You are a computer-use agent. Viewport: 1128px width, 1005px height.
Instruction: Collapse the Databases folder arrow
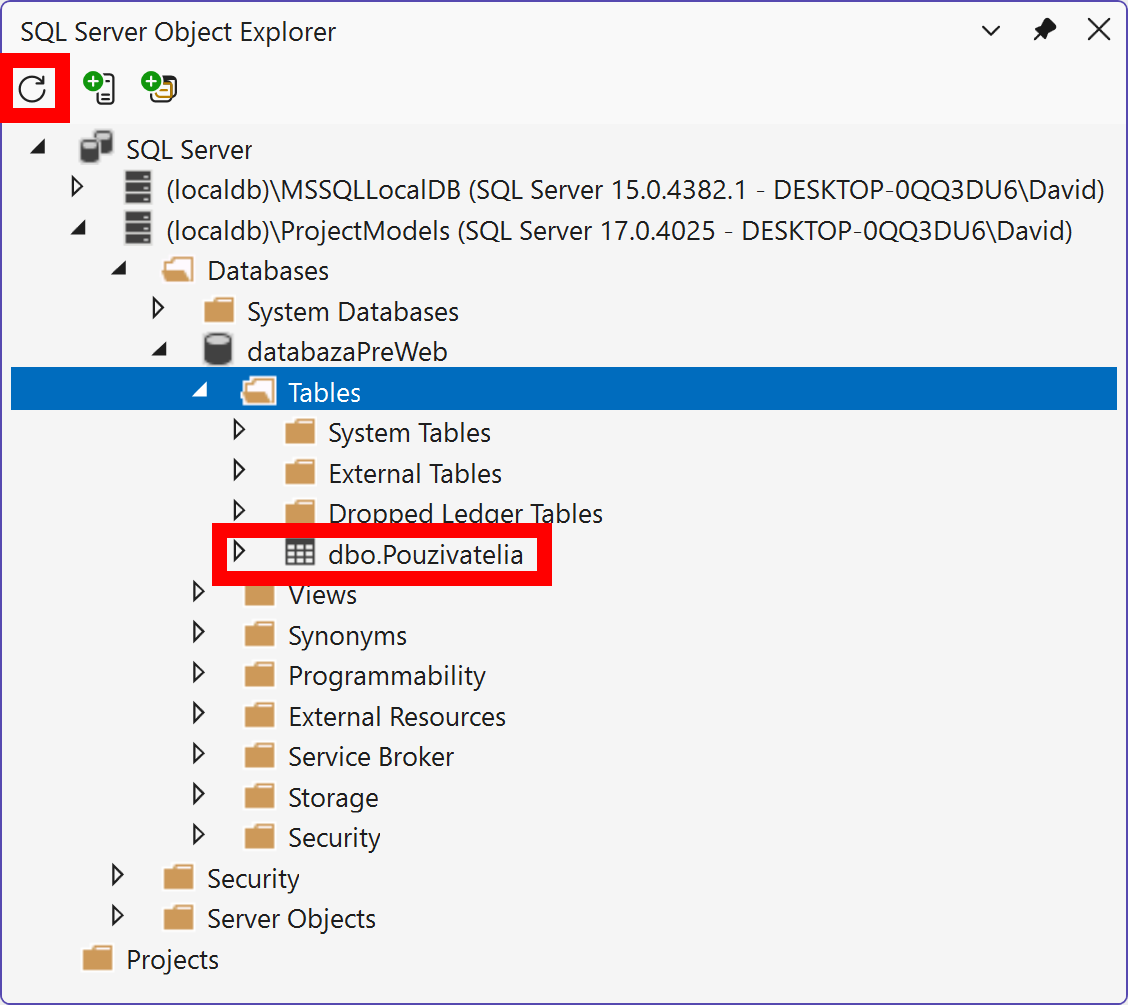tap(119, 269)
